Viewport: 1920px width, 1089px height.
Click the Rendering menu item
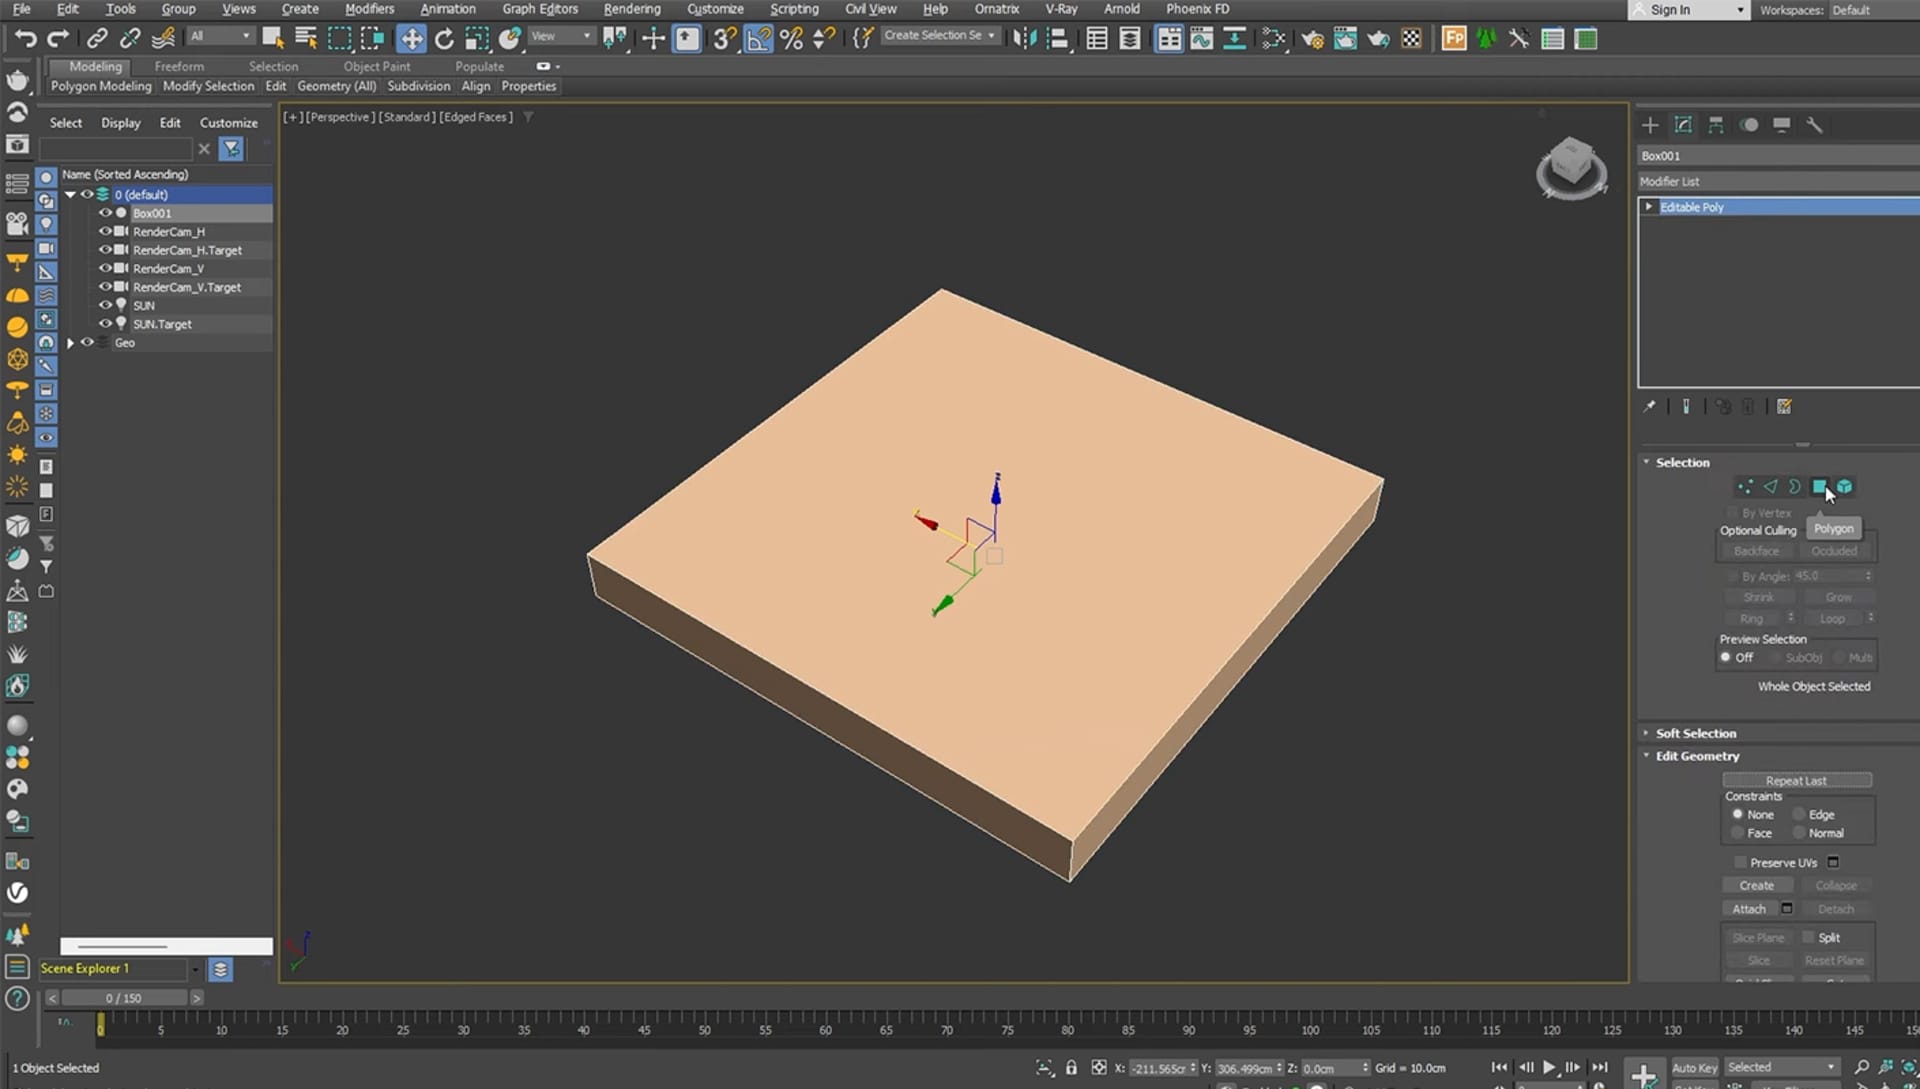click(630, 9)
